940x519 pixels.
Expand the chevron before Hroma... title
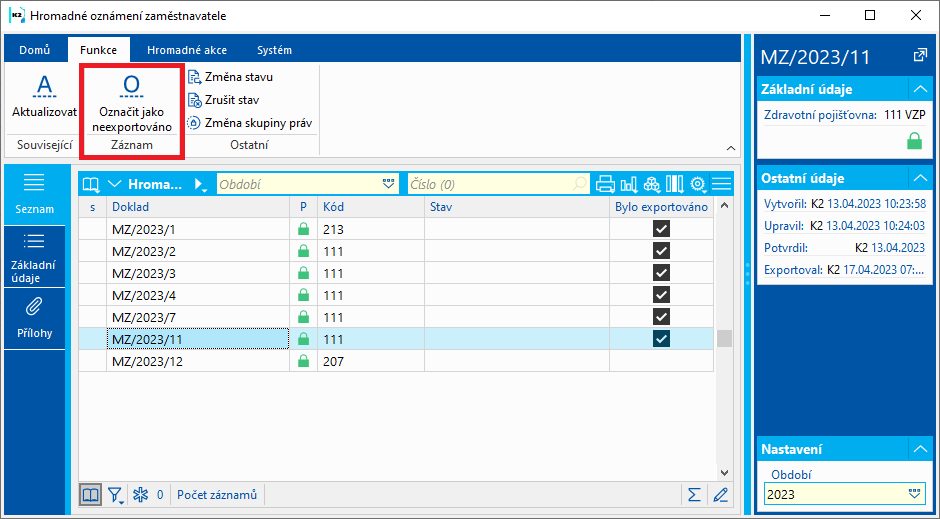coord(115,184)
